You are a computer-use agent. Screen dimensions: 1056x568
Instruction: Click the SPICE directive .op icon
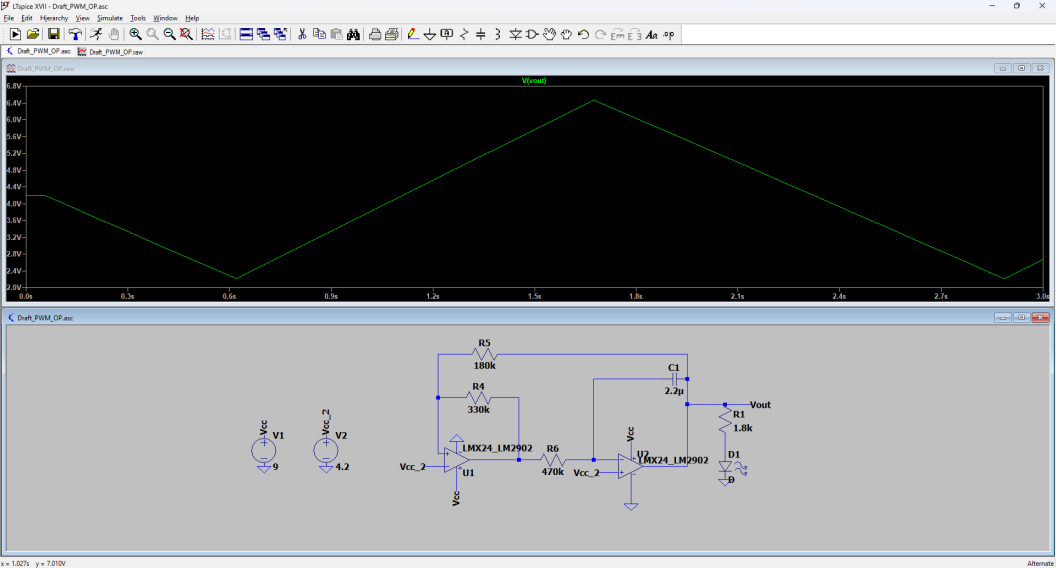coord(669,34)
